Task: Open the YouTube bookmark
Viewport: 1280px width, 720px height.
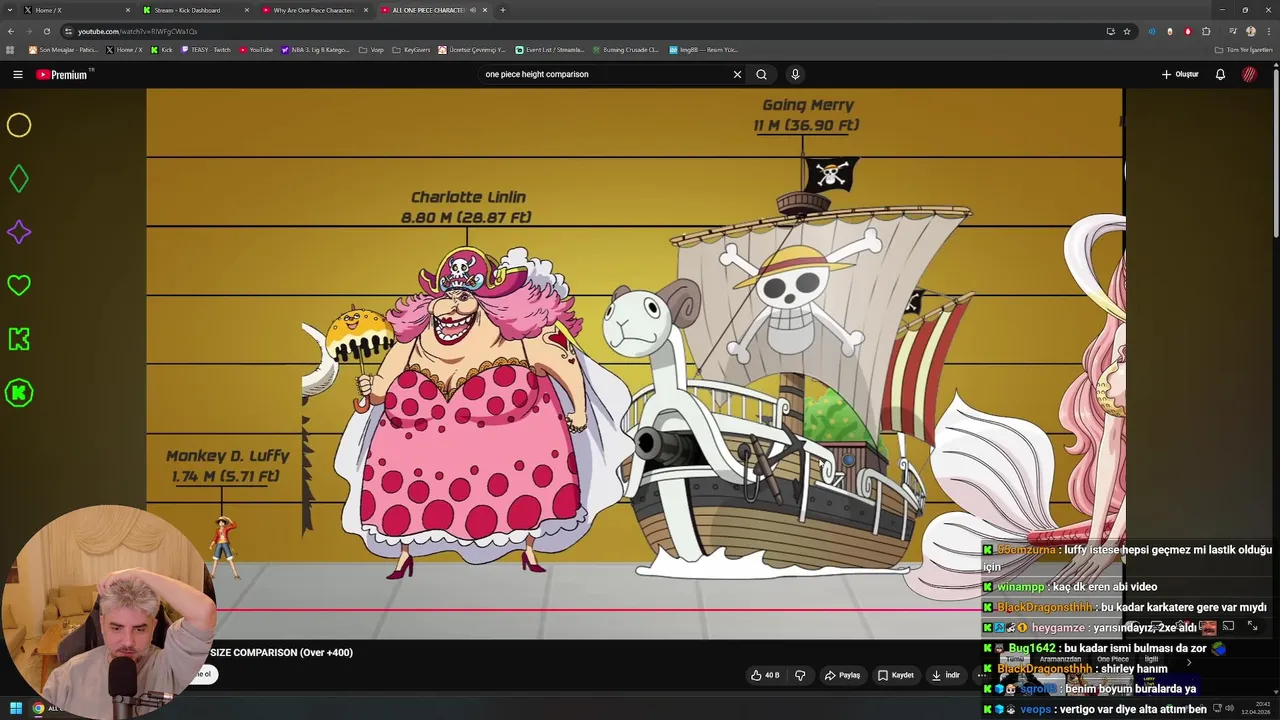Action: click(x=256, y=49)
